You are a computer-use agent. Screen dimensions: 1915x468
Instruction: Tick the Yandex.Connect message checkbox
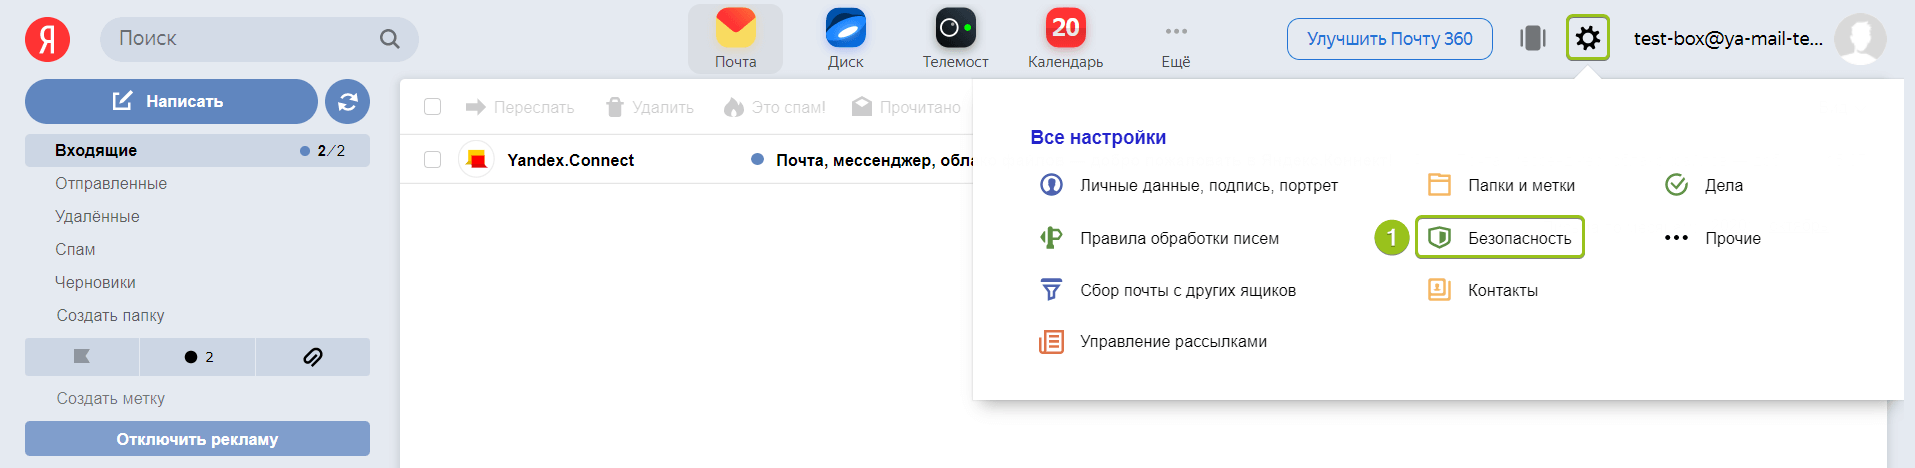[x=432, y=159]
